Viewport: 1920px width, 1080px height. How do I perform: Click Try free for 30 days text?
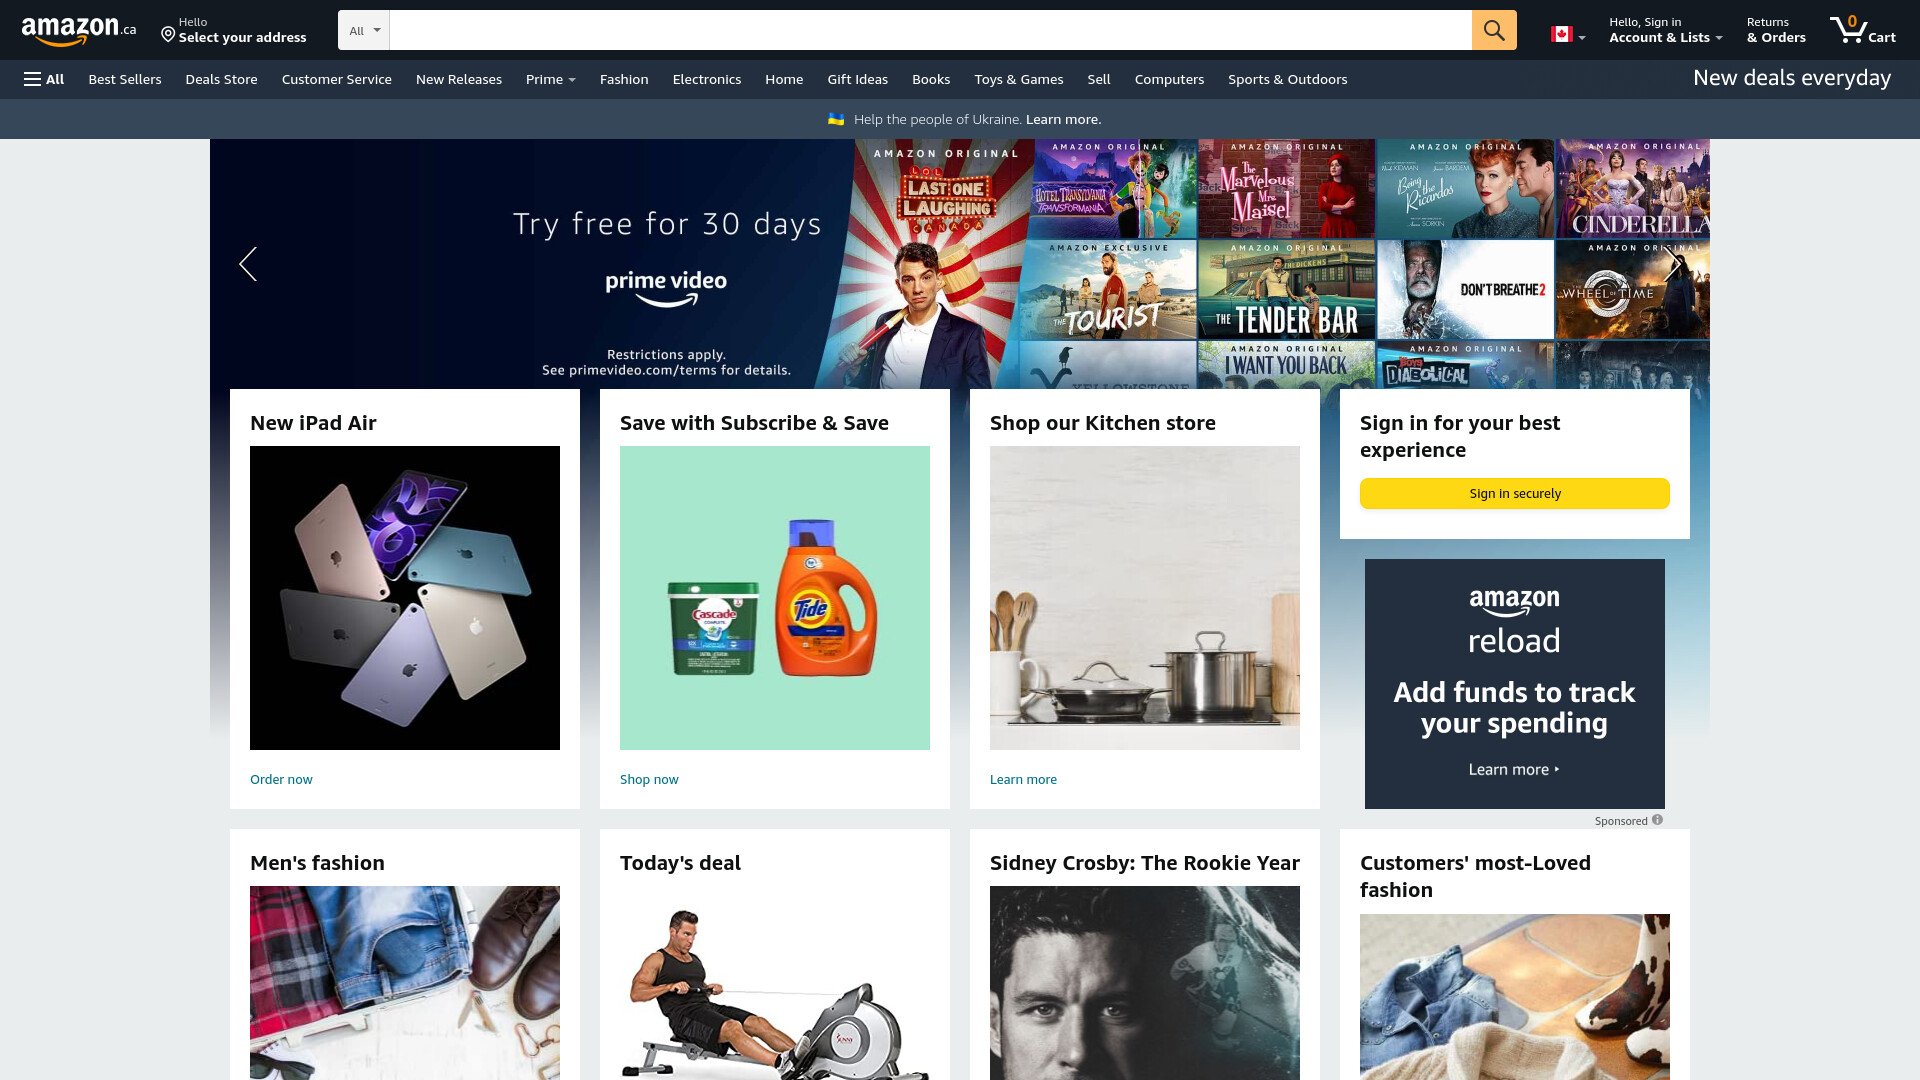pyautogui.click(x=667, y=224)
